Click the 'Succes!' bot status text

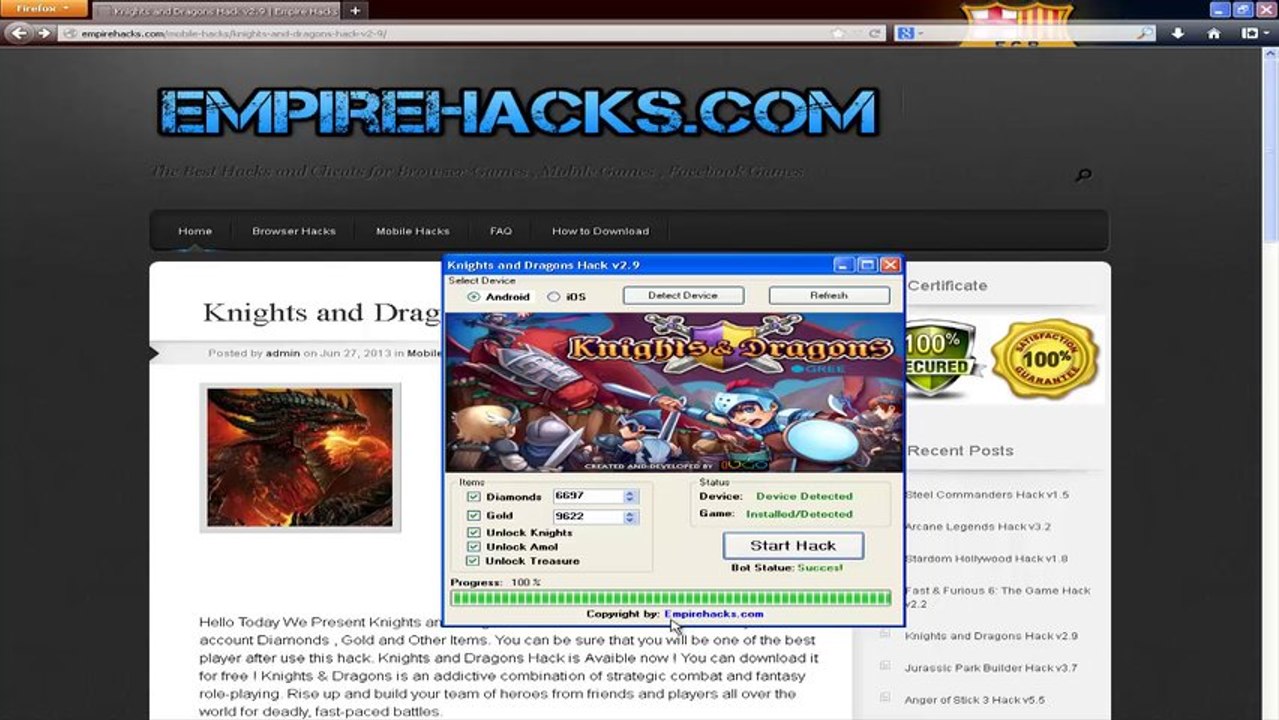[820, 568]
